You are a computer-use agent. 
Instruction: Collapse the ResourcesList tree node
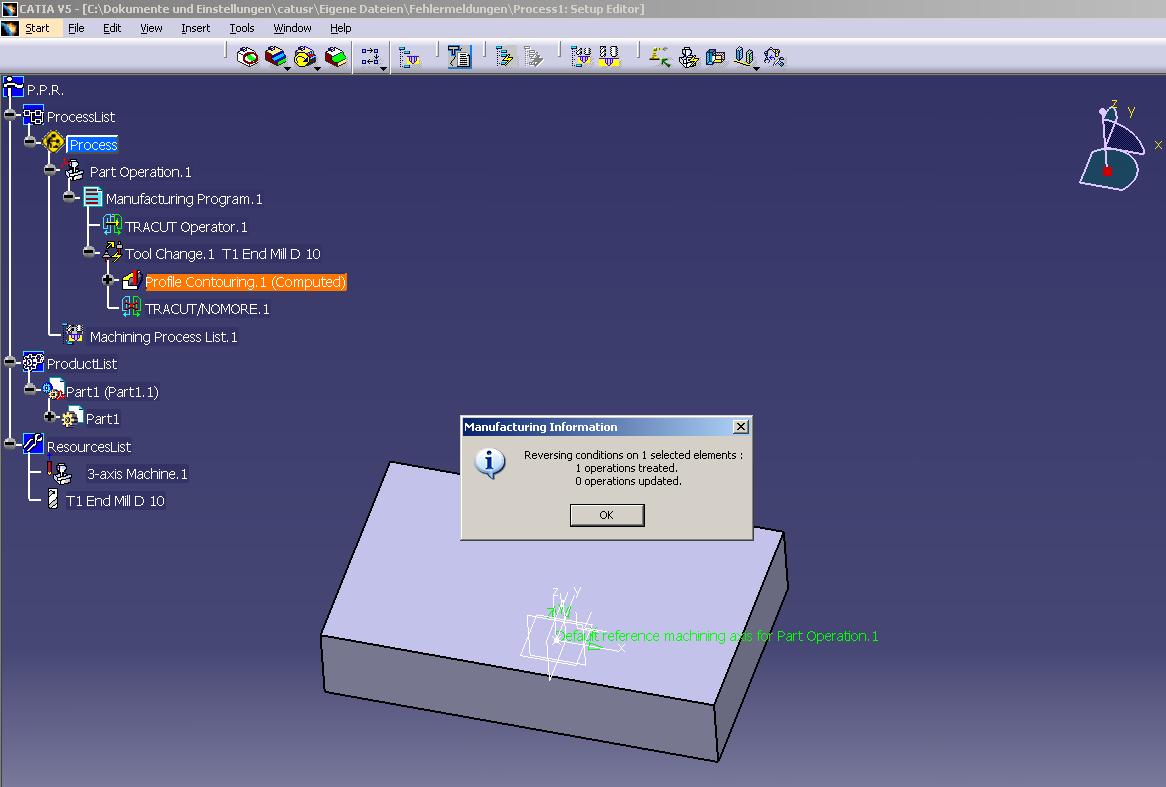click(10, 444)
